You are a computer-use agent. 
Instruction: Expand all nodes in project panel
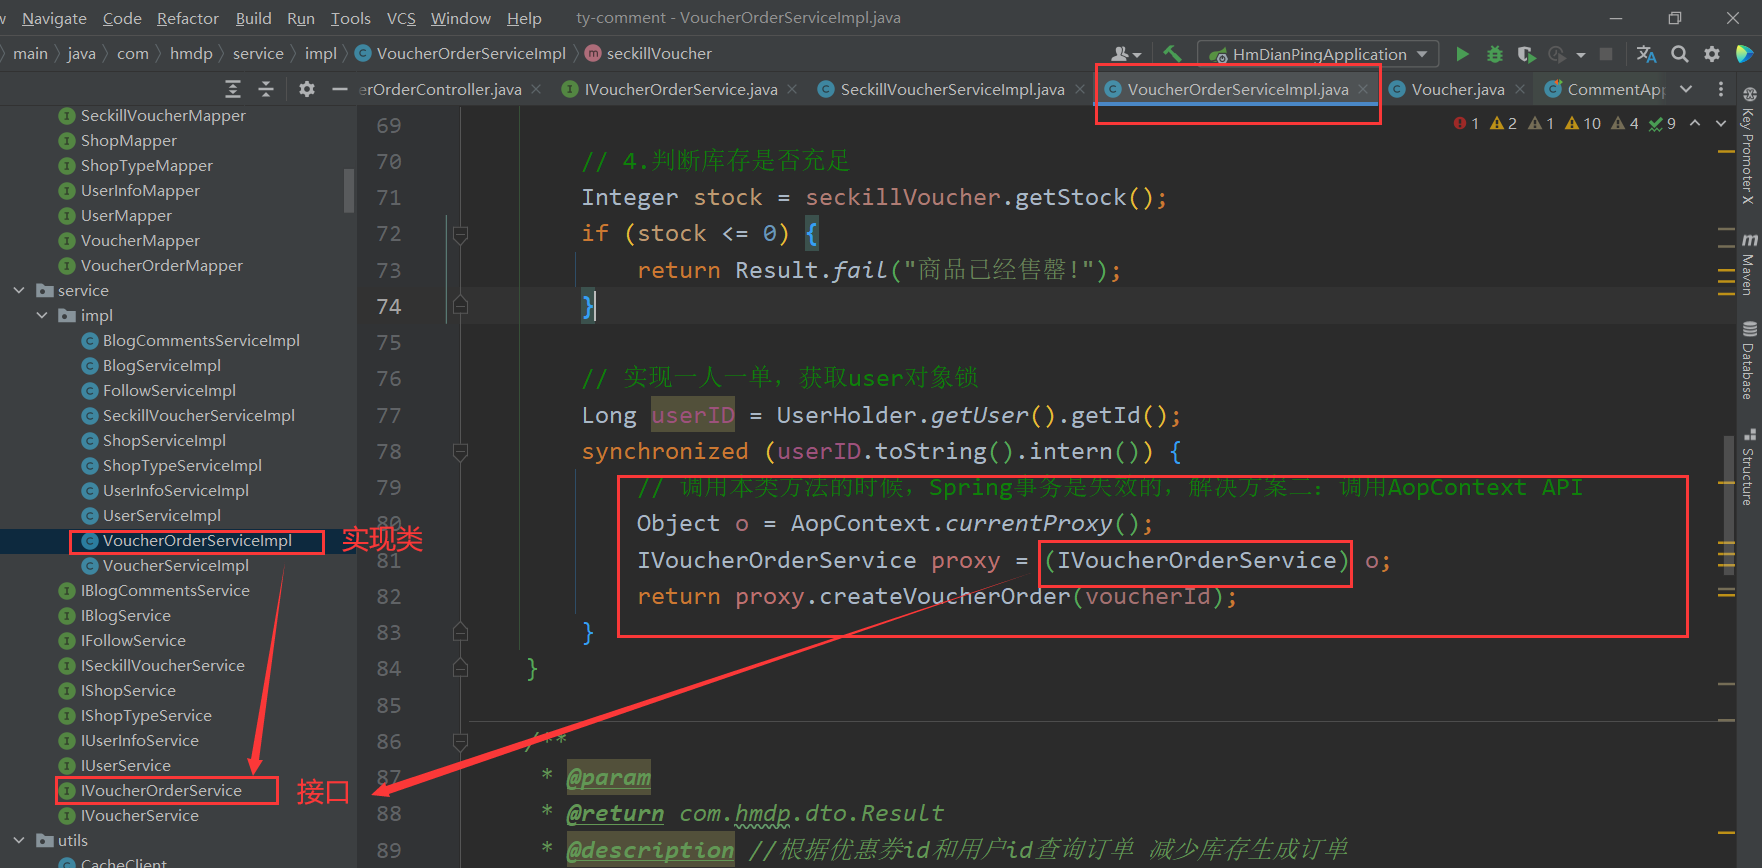233,89
